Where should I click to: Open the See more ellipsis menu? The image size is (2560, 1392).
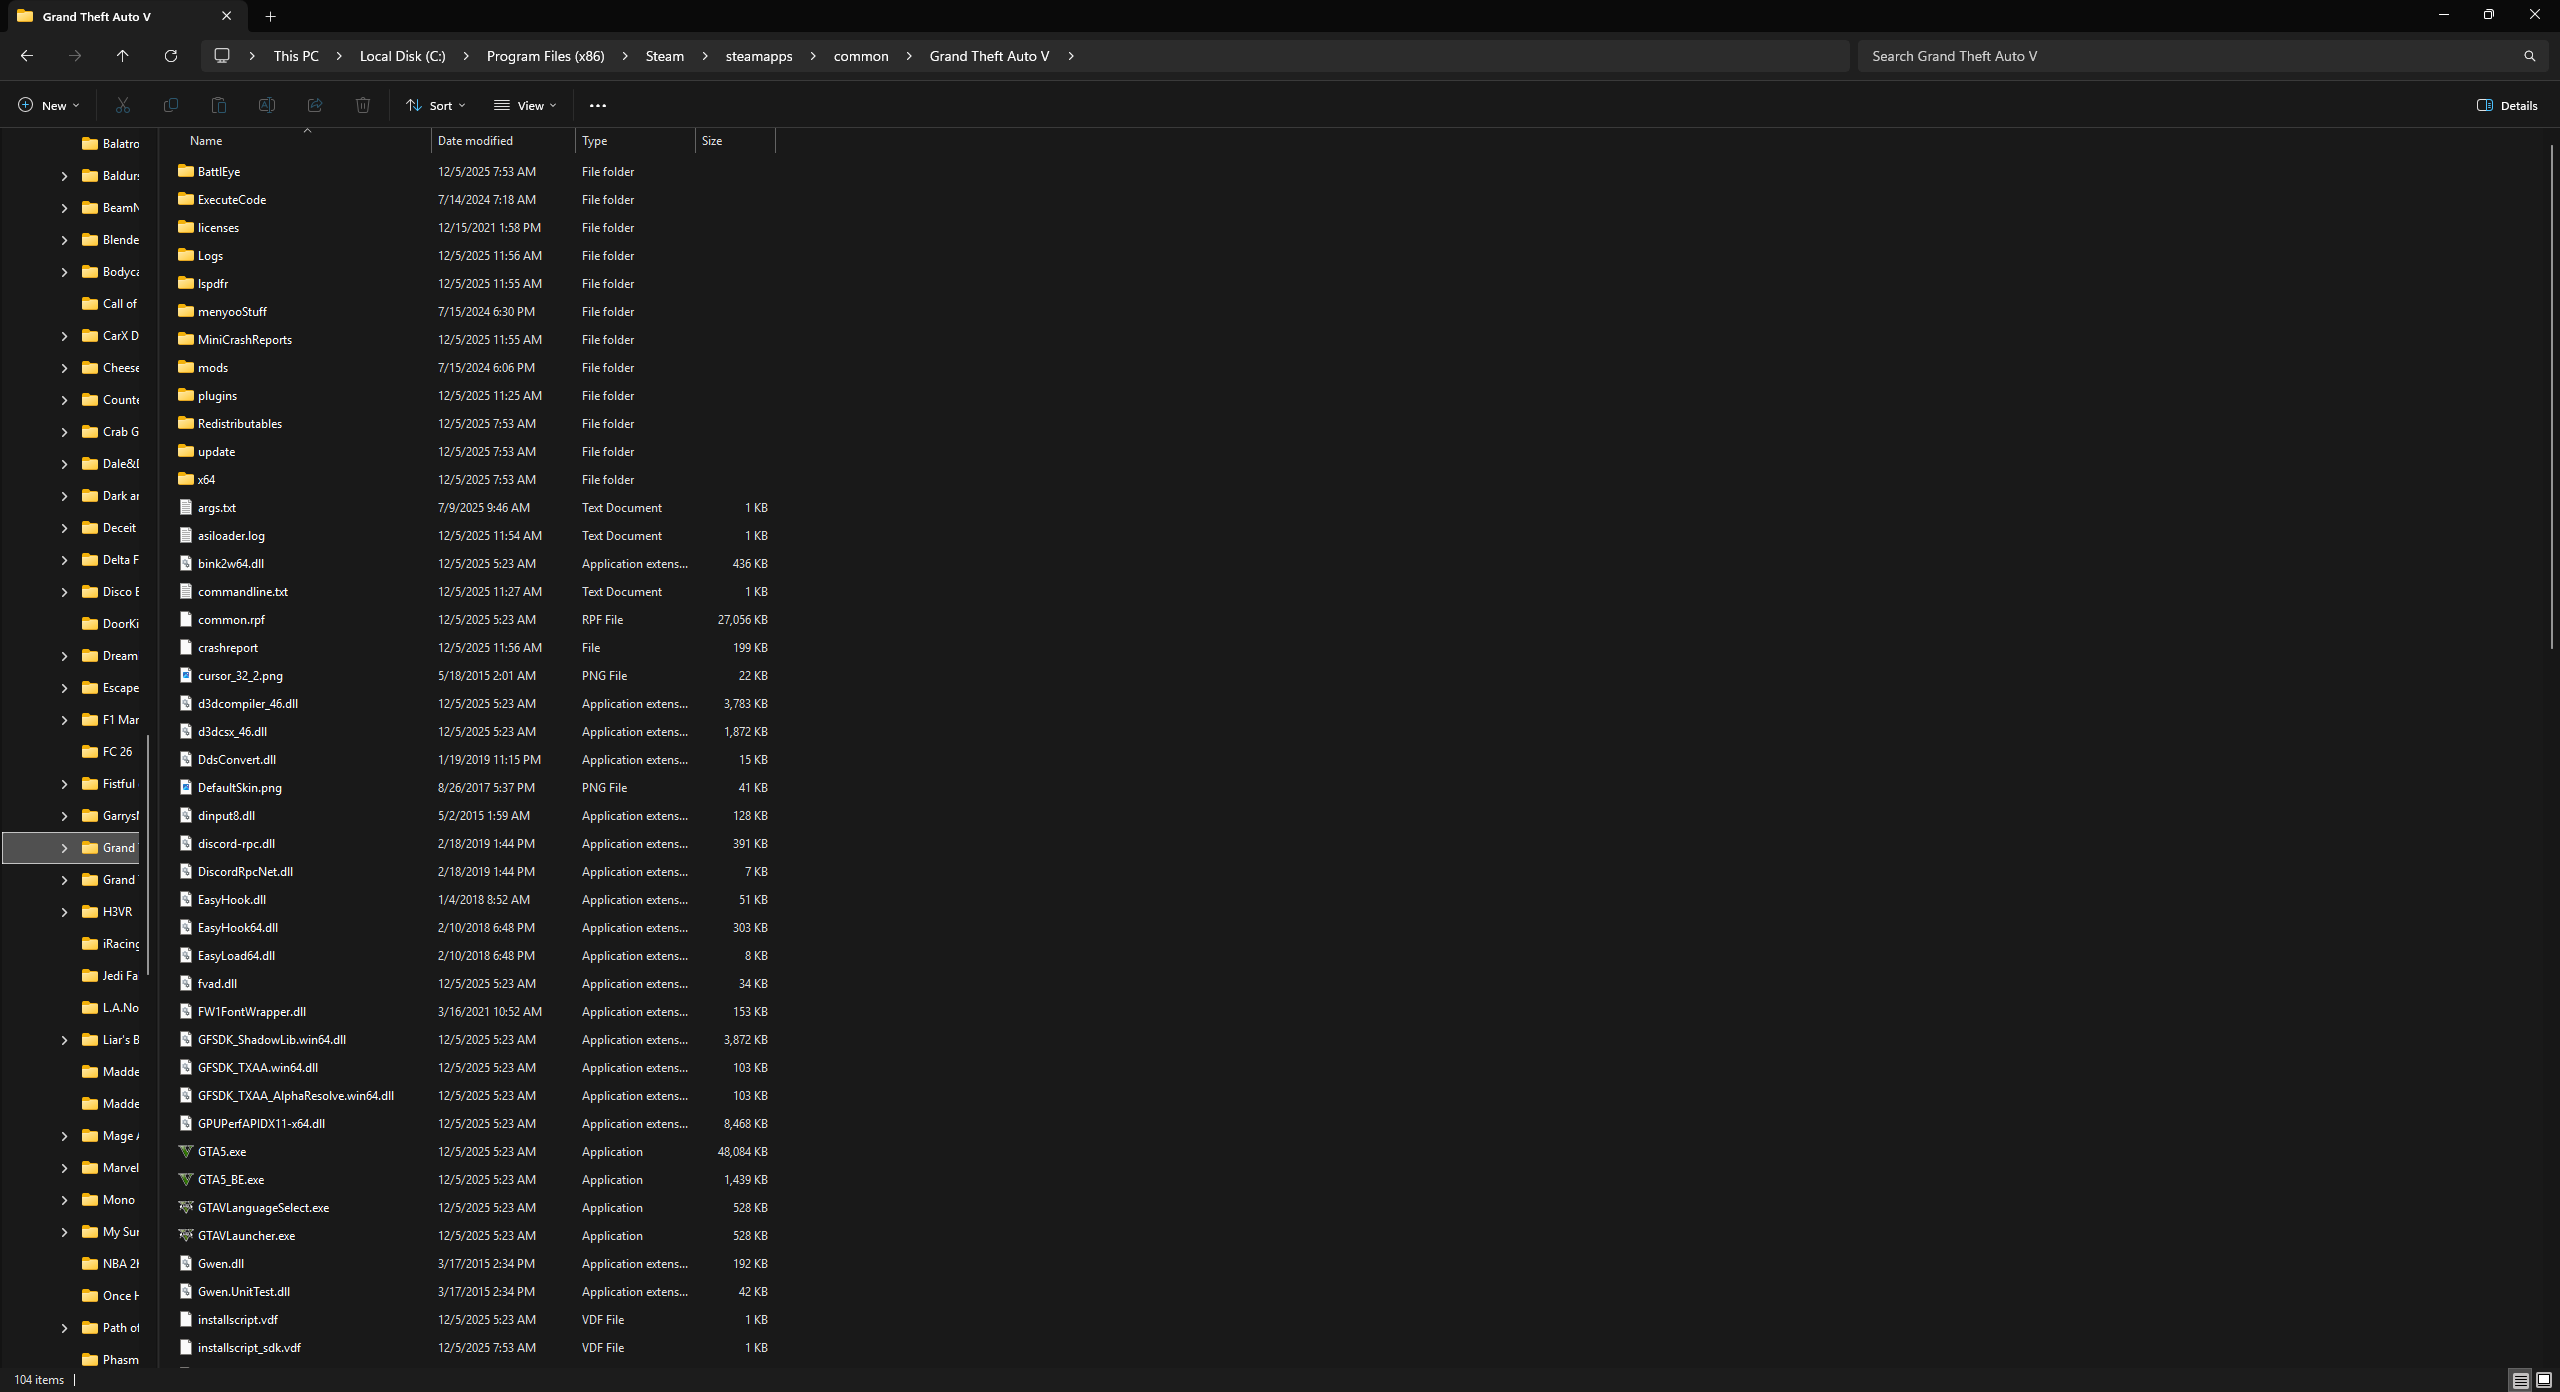(x=598, y=105)
